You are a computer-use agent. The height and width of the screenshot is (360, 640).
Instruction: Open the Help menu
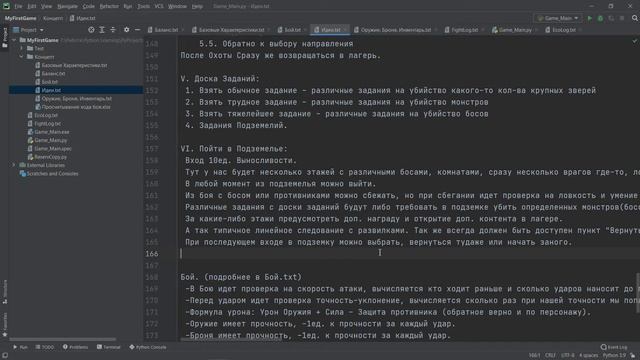[x=197, y=6]
